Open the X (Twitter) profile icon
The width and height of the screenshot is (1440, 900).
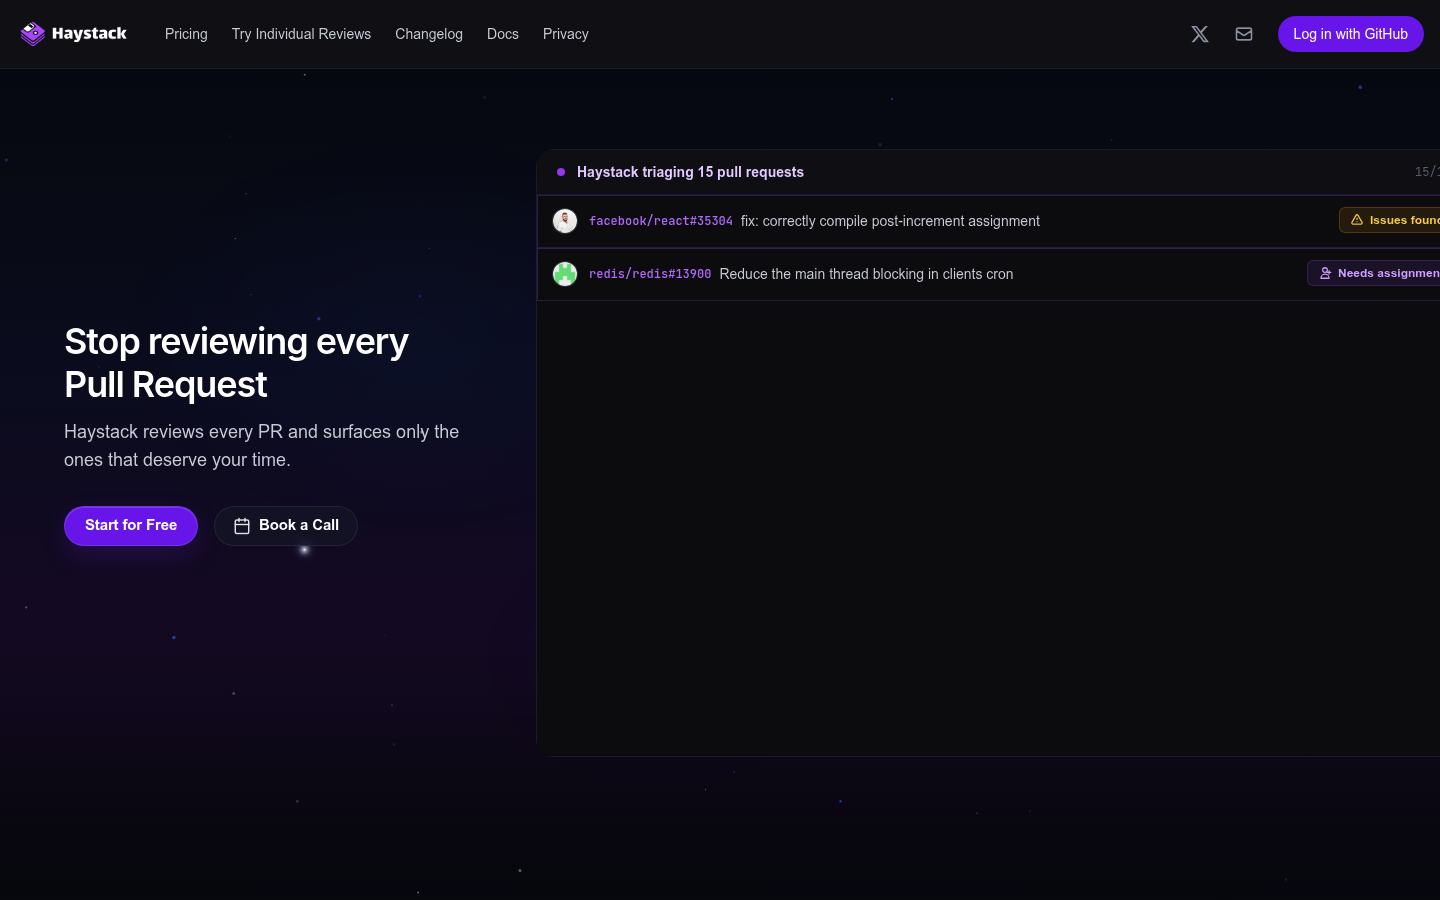coord(1200,34)
